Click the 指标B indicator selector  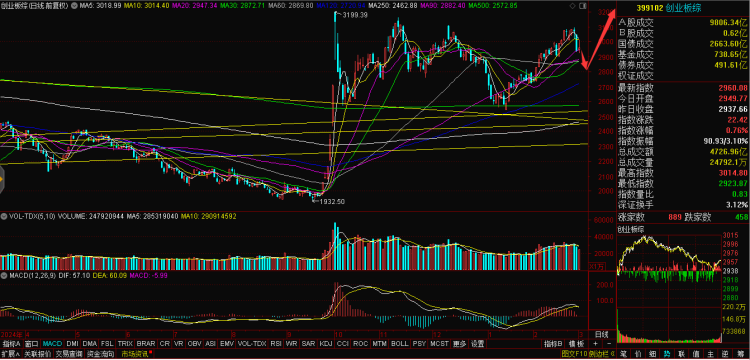tap(553, 344)
